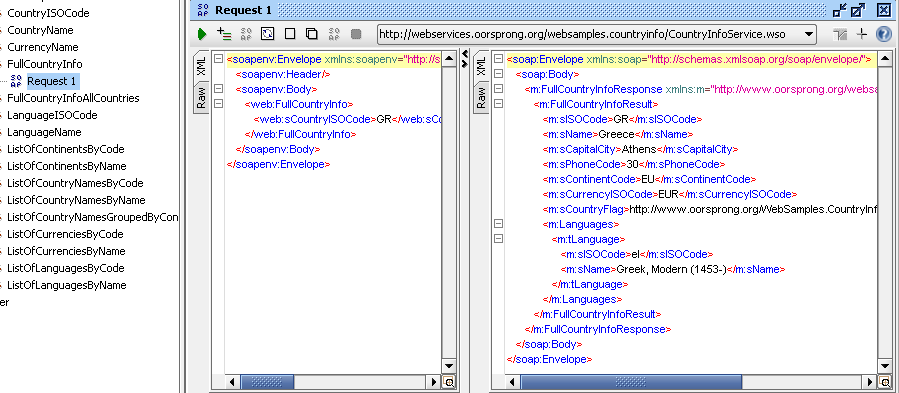Submit the request with the green play icon
This screenshot has height=393, width=899.
pyautogui.click(x=201, y=34)
